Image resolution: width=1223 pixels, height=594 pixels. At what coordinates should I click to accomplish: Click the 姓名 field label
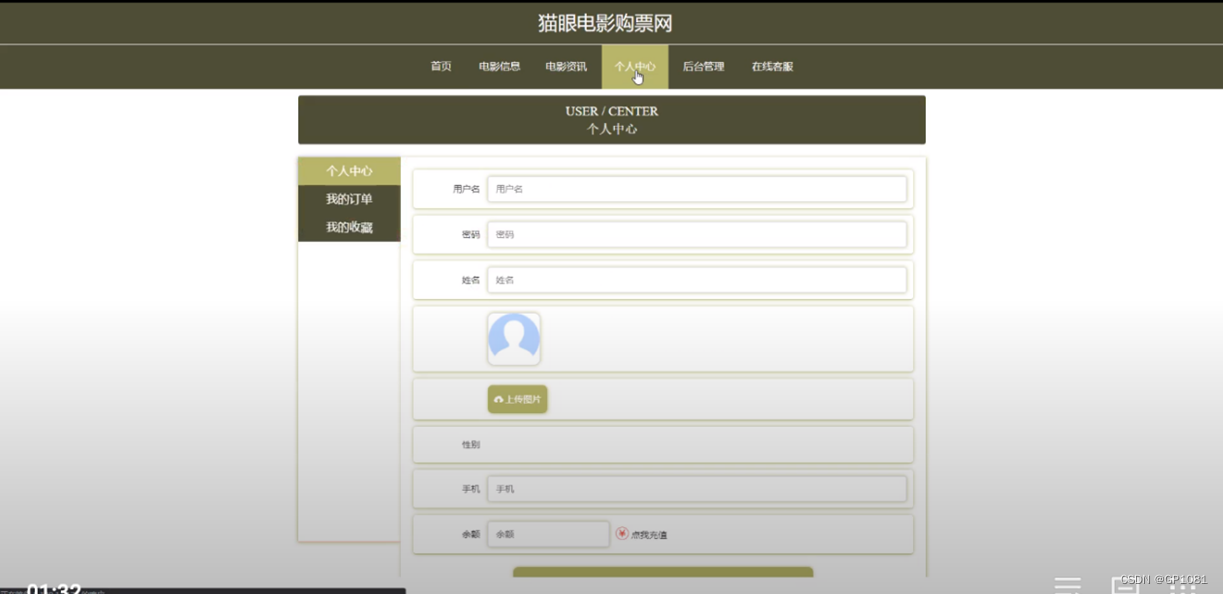[x=471, y=281]
